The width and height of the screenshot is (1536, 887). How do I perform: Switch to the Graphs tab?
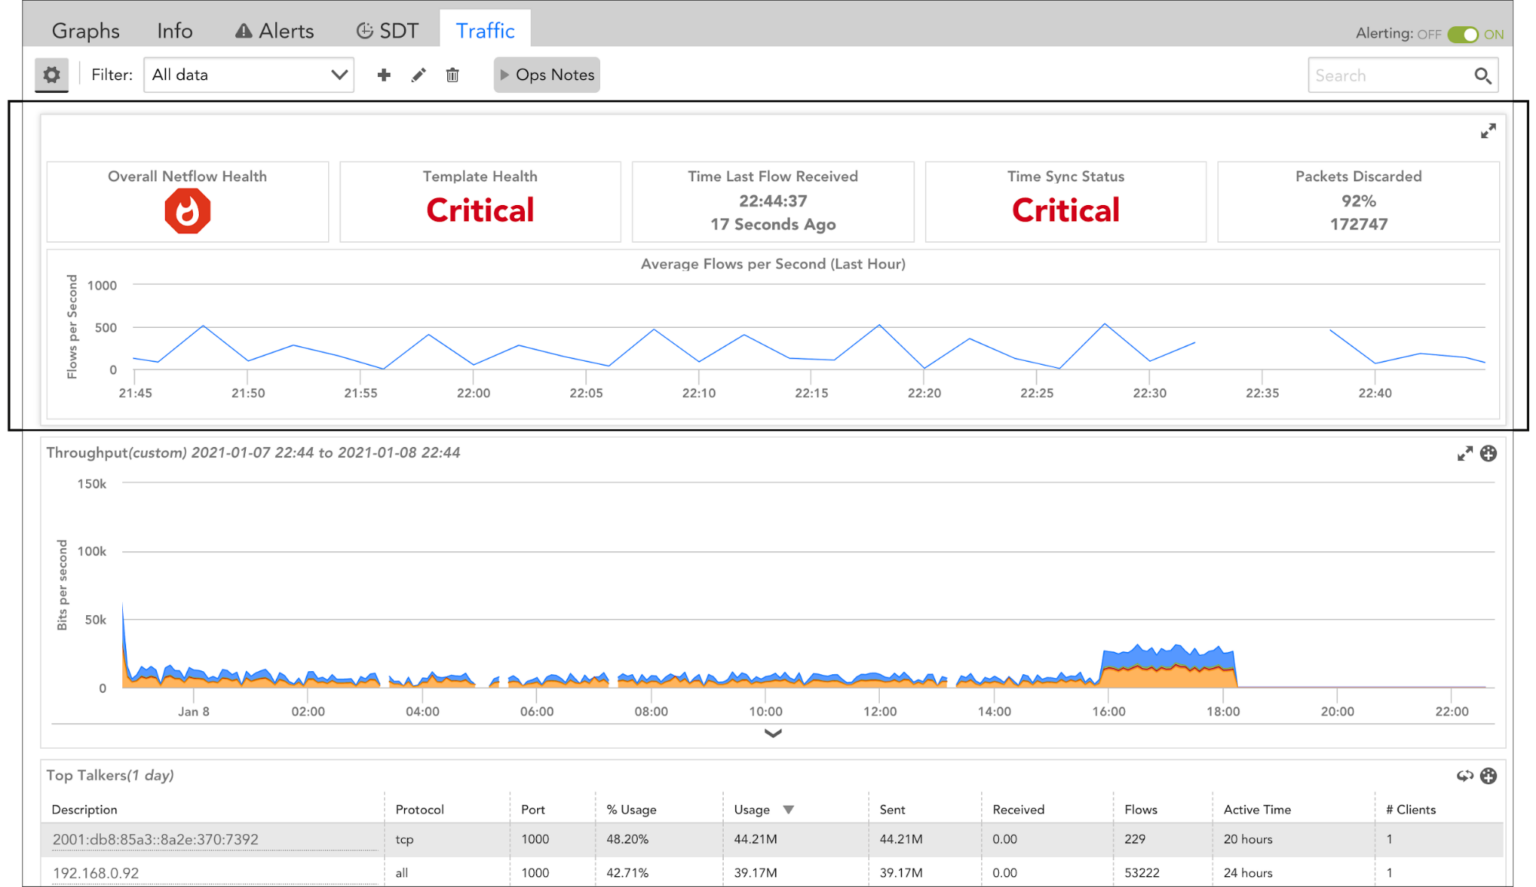click(86, 31)
